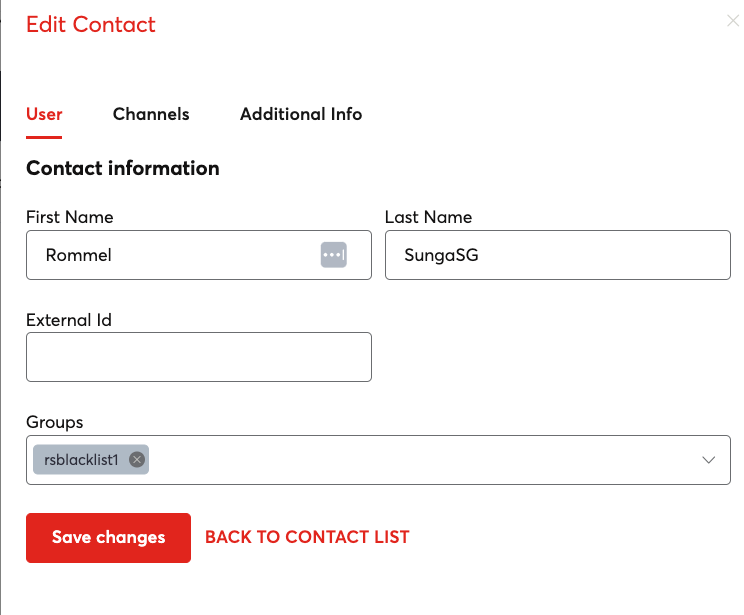Click the Last Name label text
Screen dimensions: 744x615
[428, 217]
